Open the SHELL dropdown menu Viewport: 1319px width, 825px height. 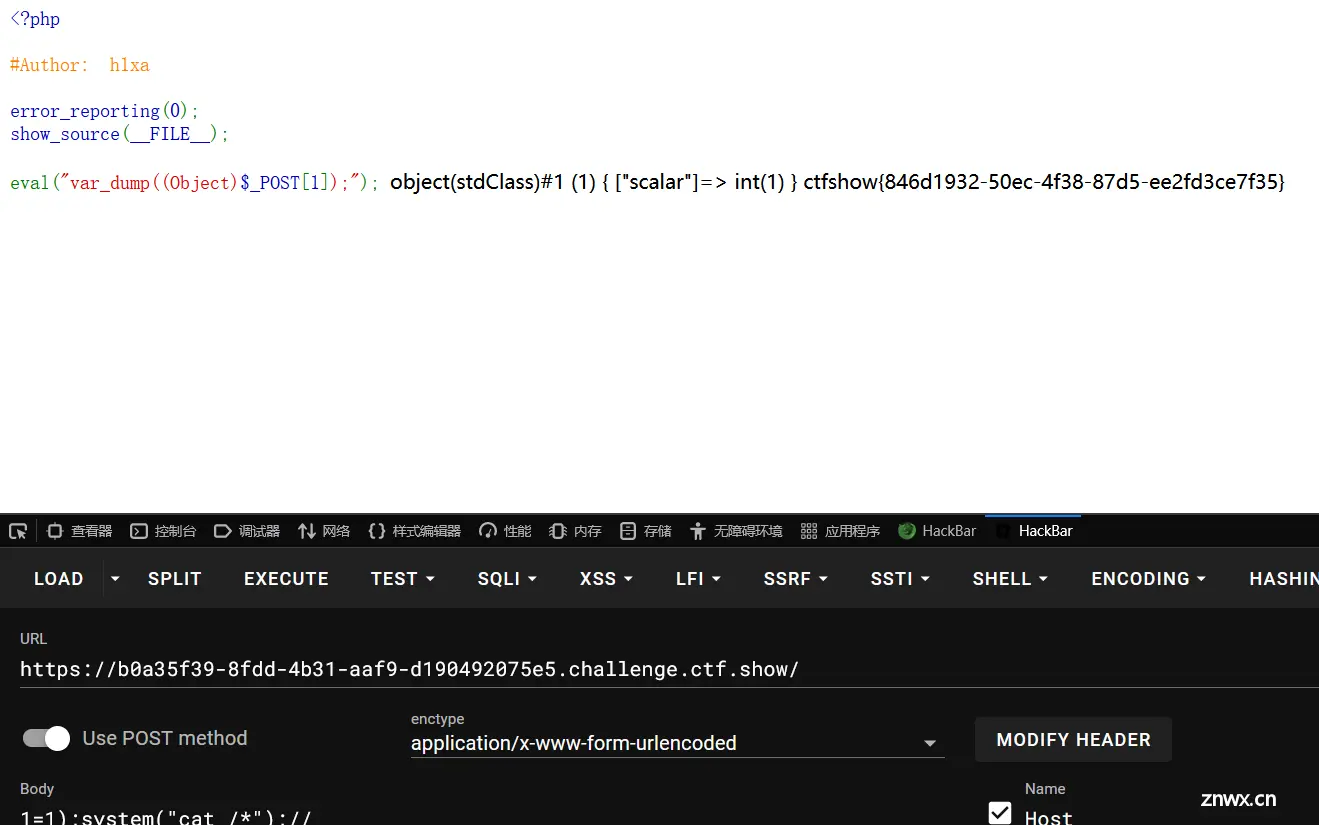click(1010, 579)
